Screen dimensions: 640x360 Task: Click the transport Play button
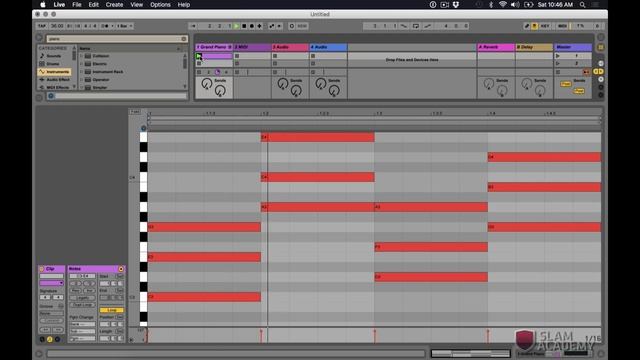pos(236,26)
